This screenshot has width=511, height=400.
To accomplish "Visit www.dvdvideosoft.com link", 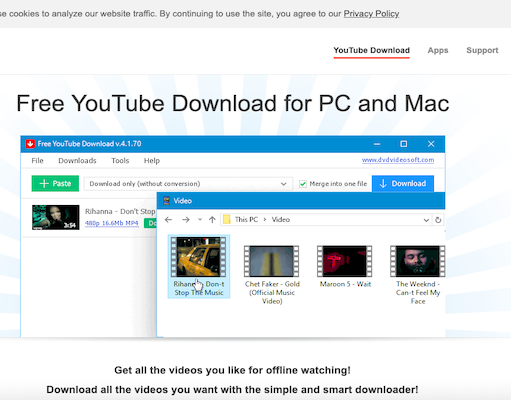I will tap(398, 160).
